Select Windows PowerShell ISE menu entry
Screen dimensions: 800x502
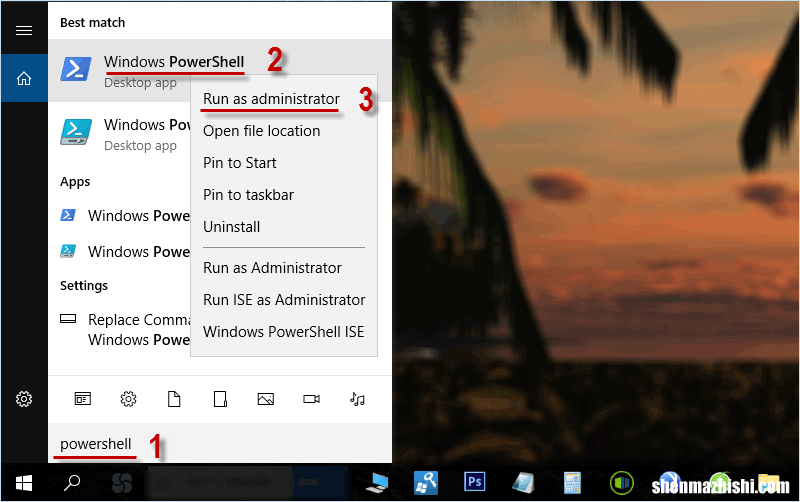[284, 332]
